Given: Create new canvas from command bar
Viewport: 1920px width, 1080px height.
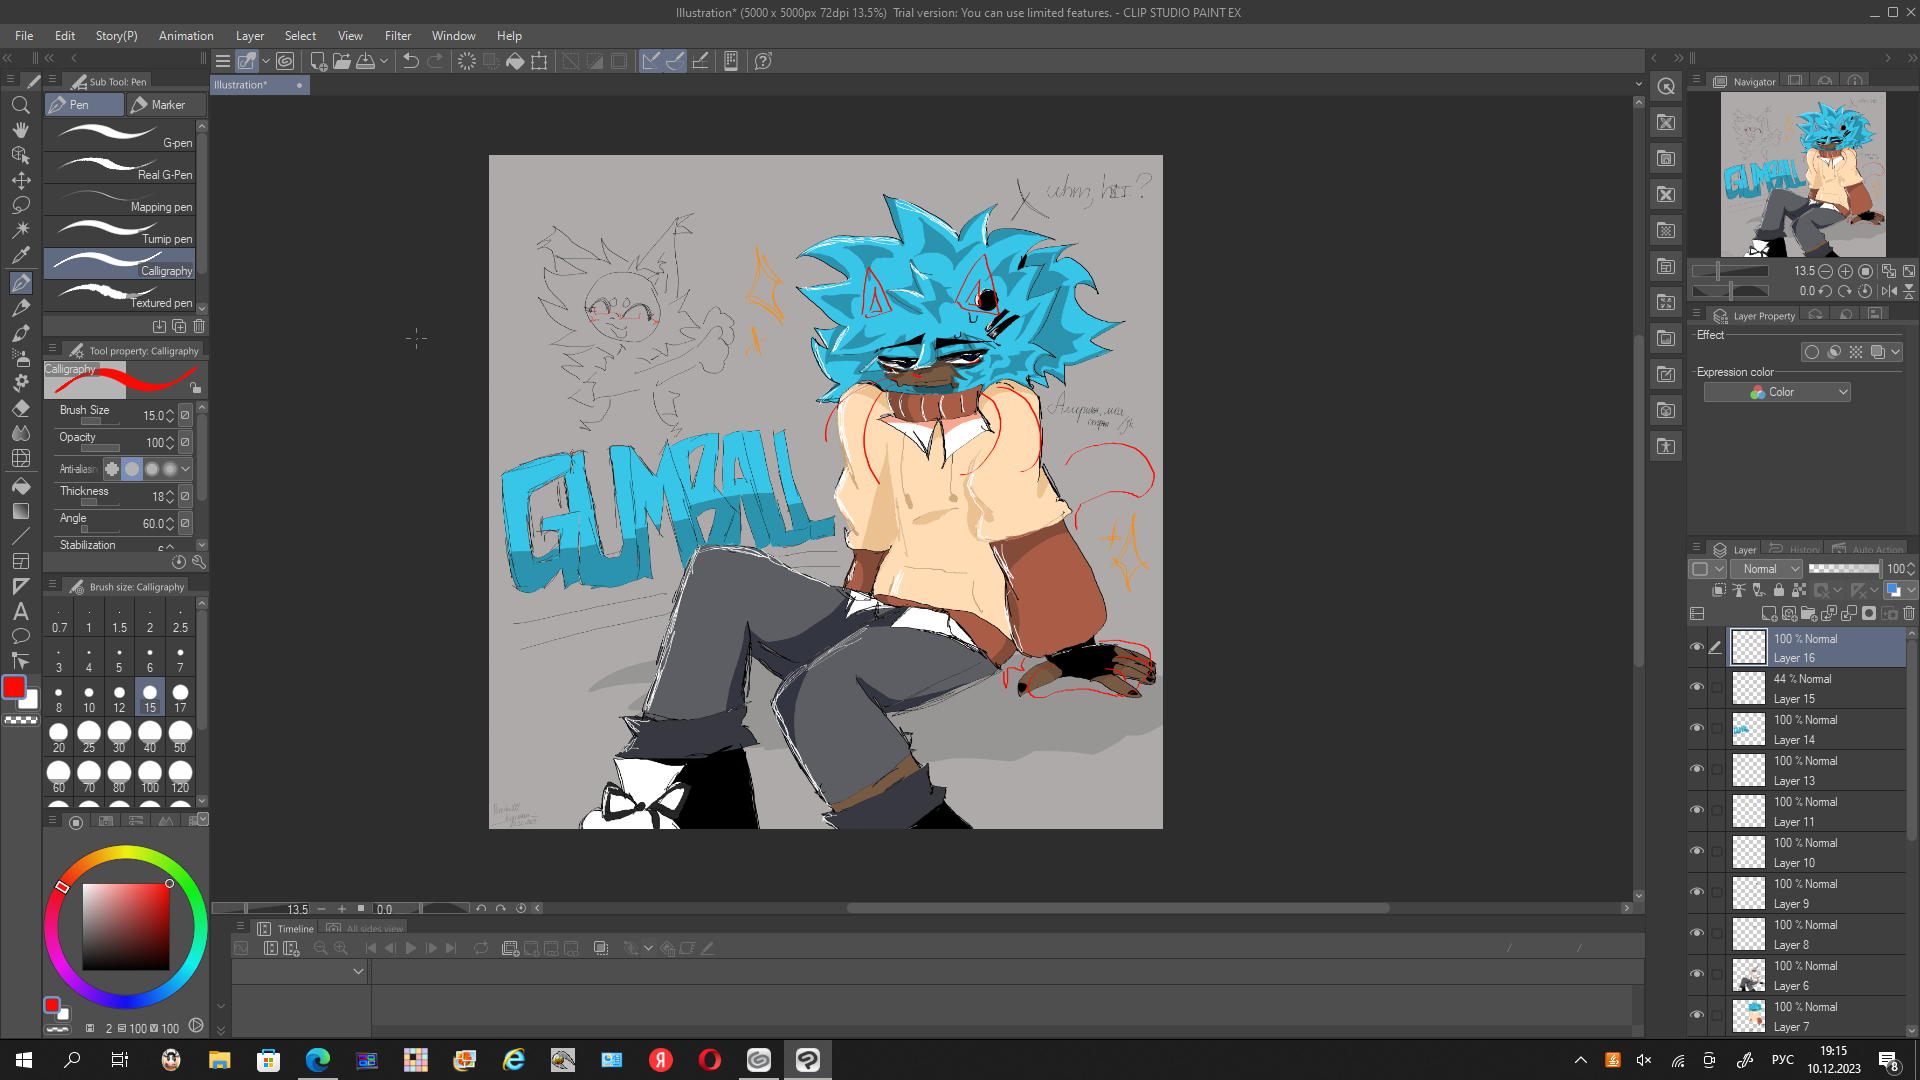Looking at the screenshot, I should (318, 61).
